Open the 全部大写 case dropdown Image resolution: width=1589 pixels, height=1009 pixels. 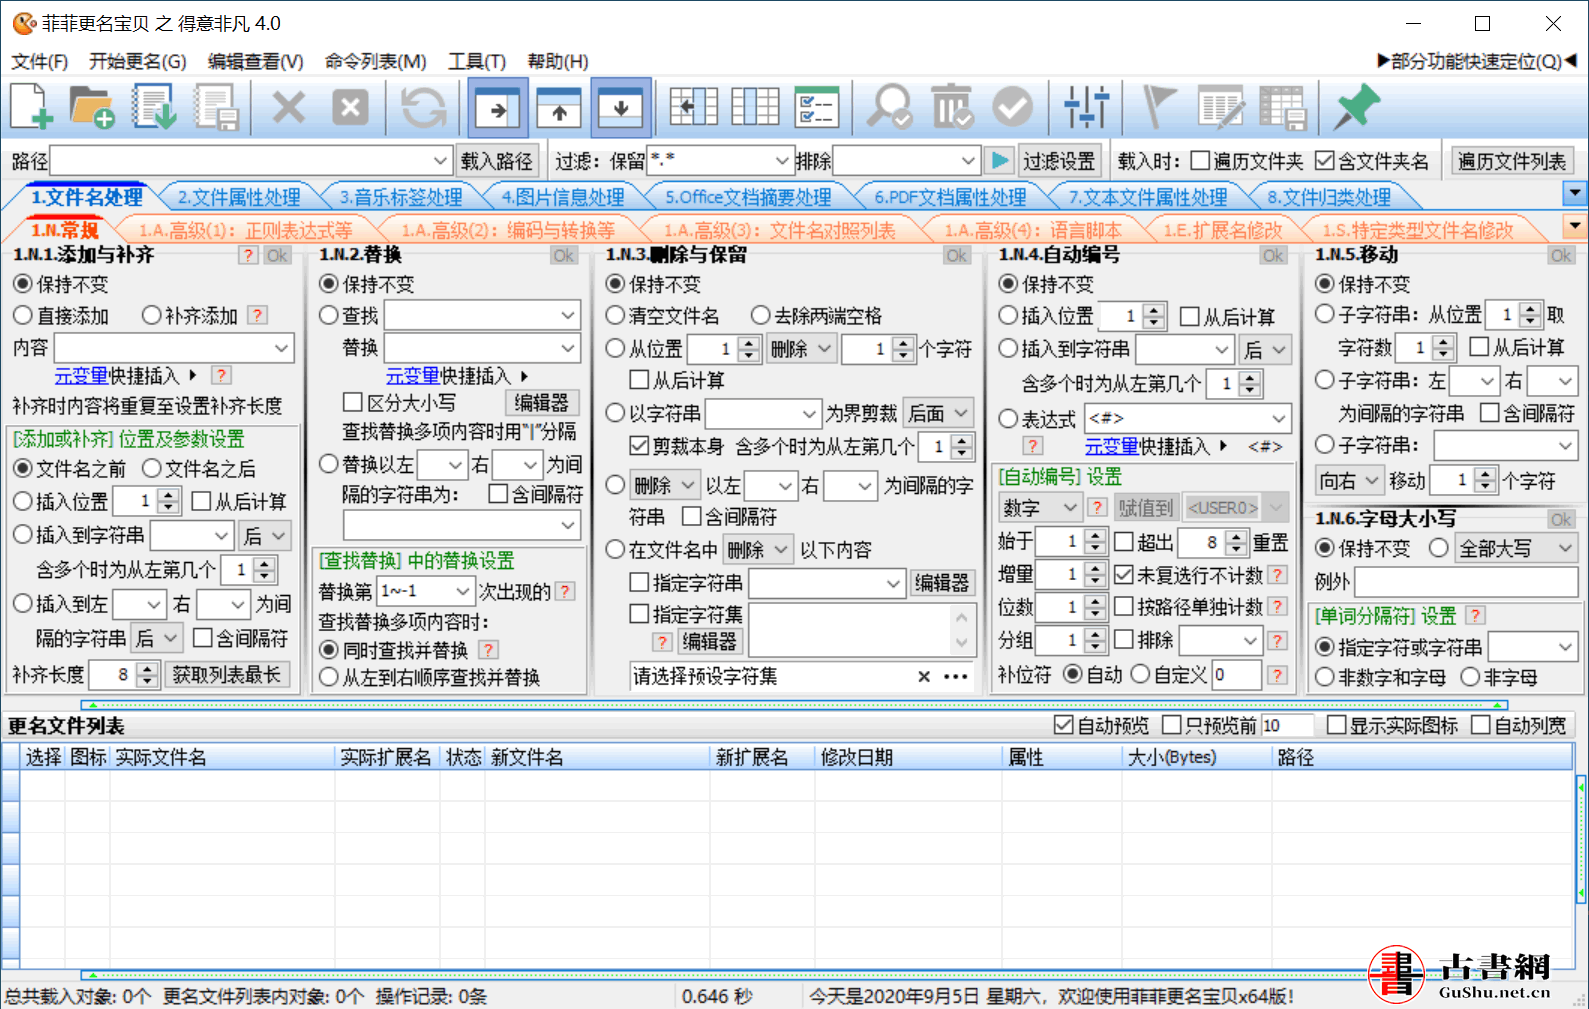pyautogui.click(x=1515, y=548)
